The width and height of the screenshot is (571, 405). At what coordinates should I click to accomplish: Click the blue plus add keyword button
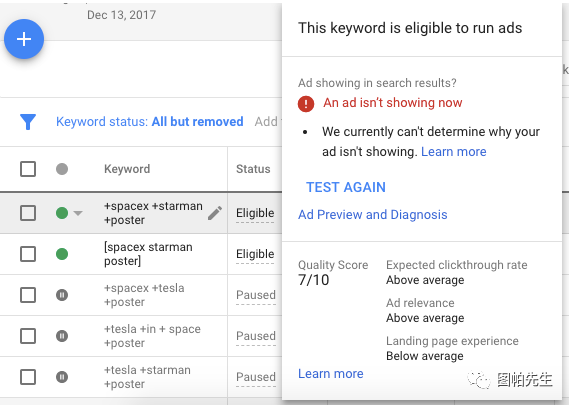coord(24,39)
